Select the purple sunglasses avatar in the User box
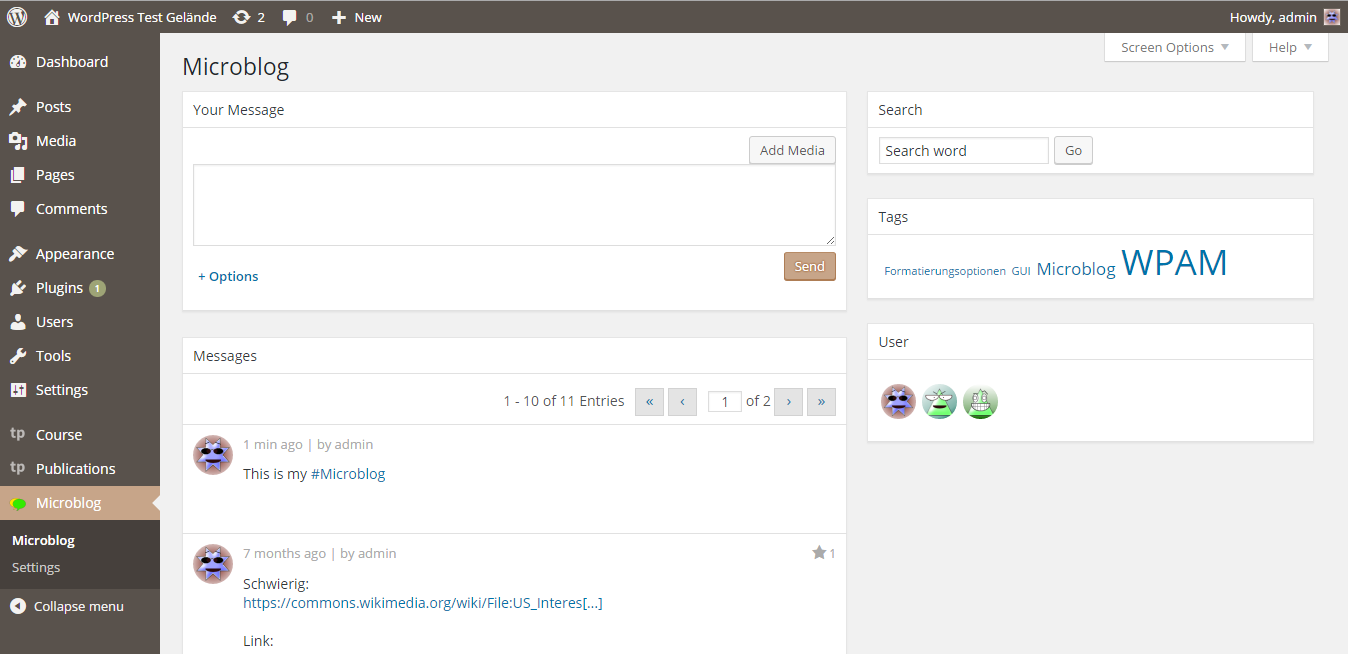The height and width of the screenshot is (654, 1348). (x=898, y=401)
